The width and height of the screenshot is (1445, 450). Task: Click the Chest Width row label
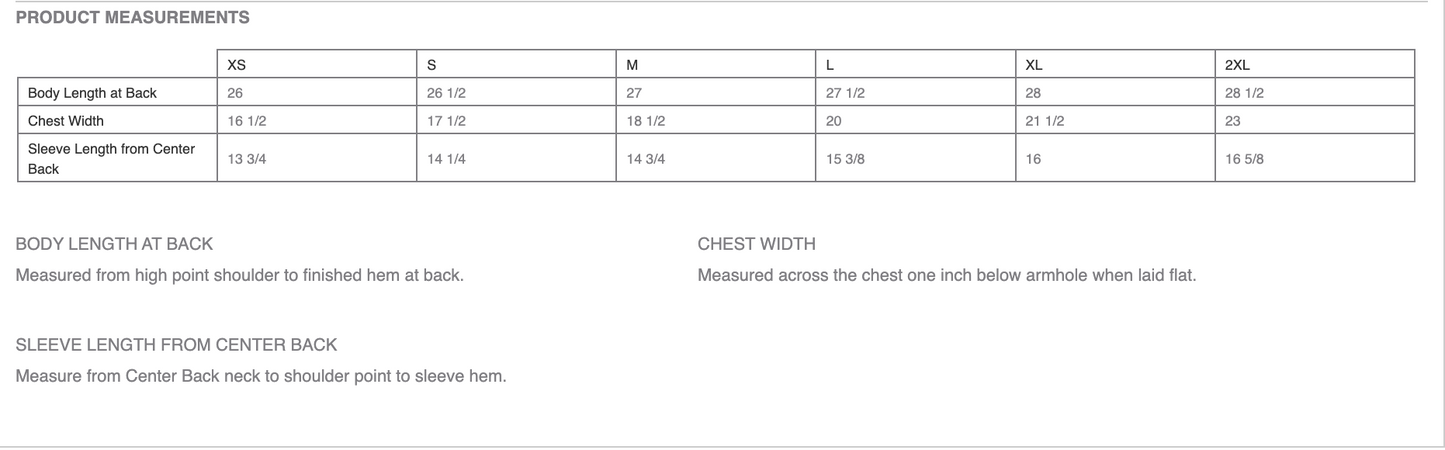[x=66, y=121]
